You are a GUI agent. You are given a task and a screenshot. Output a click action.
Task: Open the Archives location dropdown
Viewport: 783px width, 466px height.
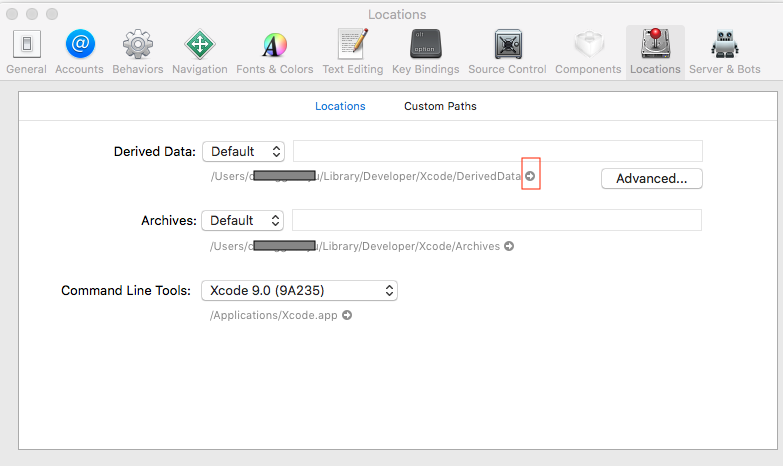pos(243,220)
